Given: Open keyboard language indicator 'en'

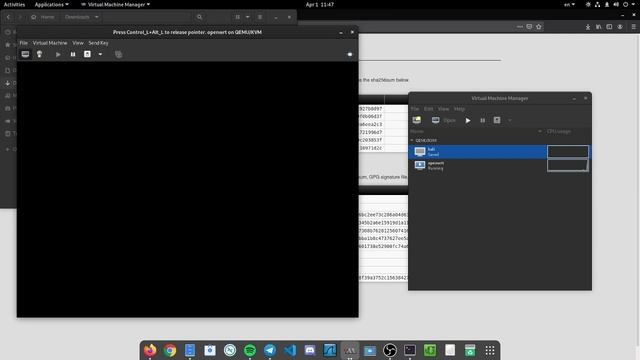Looking at the screenshot, I should click(x=569, y=4).
